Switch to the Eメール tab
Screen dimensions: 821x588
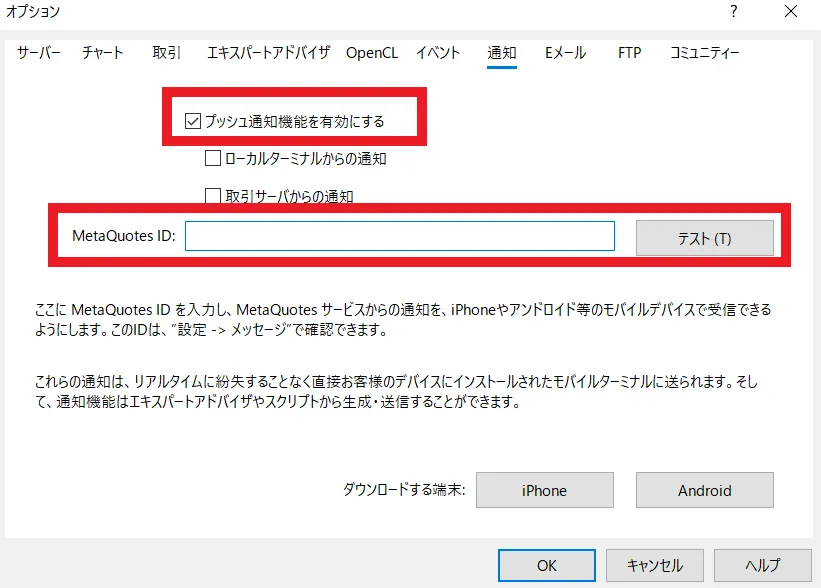[x=564, y=53]
